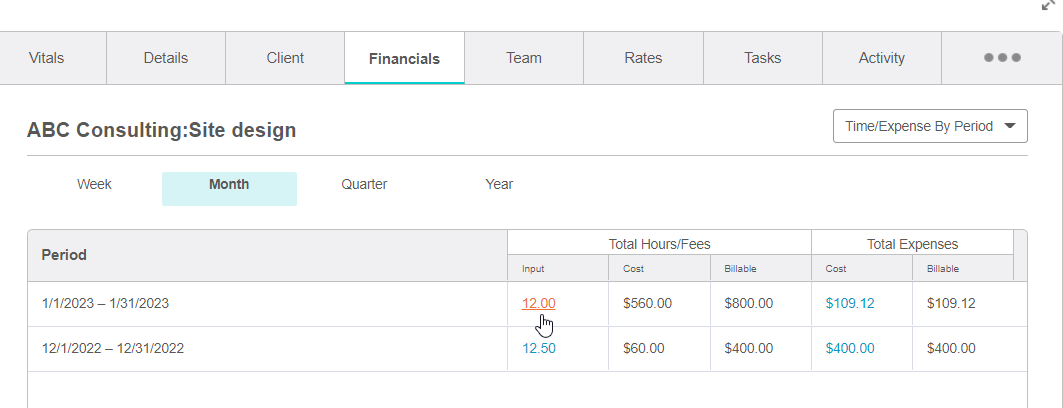Switch to the Vitals tab

coord(46,58)
